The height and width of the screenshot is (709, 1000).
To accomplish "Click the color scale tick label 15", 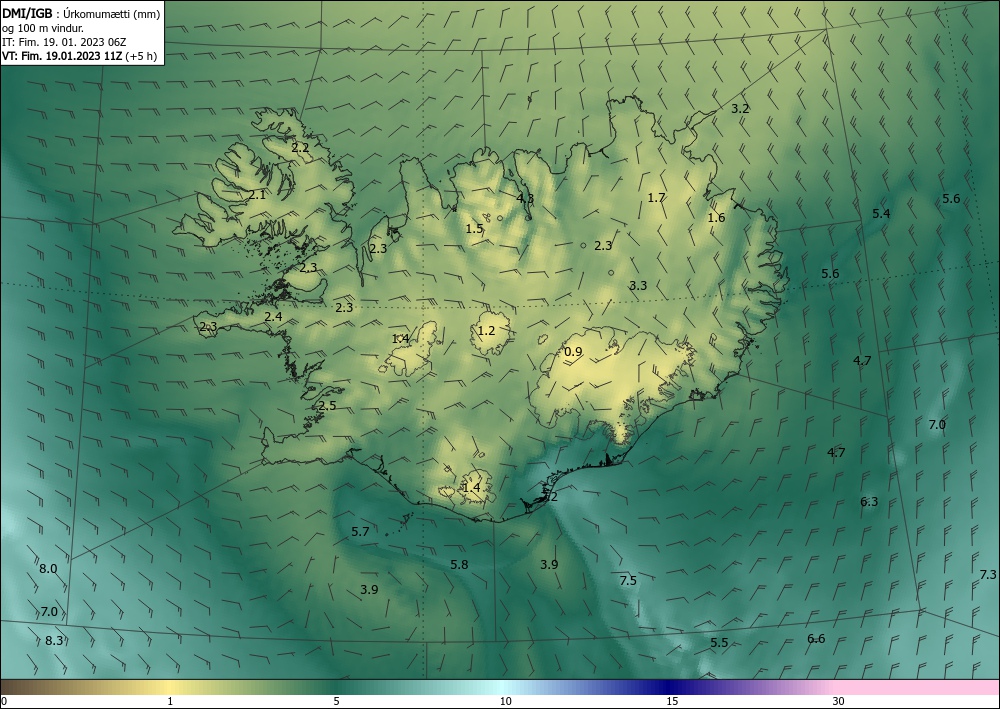I will [672, 701].
